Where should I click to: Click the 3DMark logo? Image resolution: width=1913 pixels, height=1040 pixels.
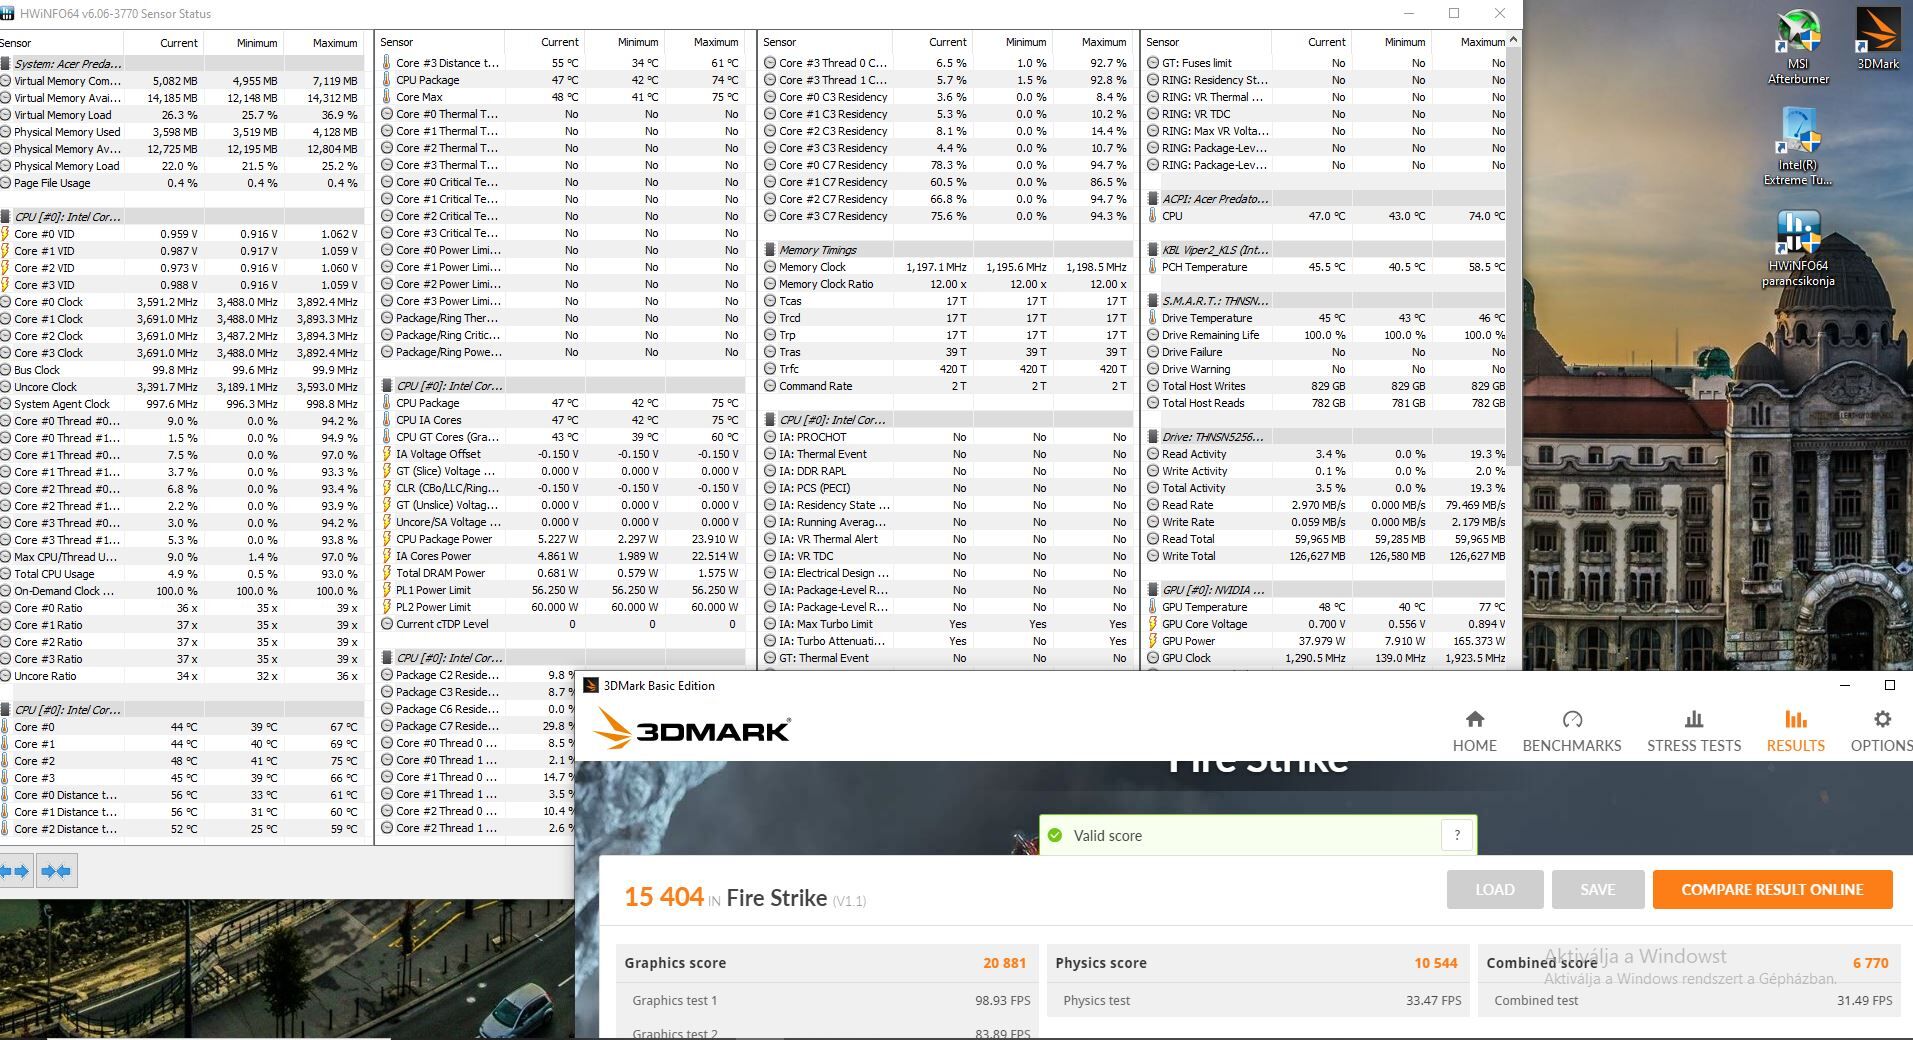(691, 731)
